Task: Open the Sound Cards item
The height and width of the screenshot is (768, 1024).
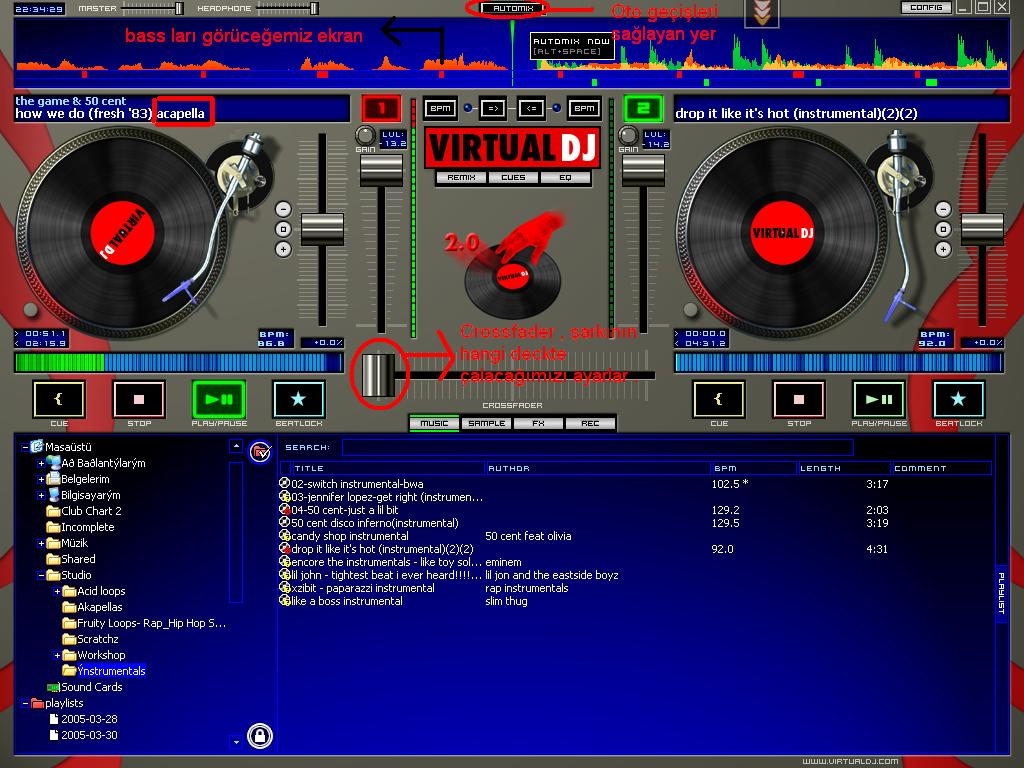Action: coord(85,687)
